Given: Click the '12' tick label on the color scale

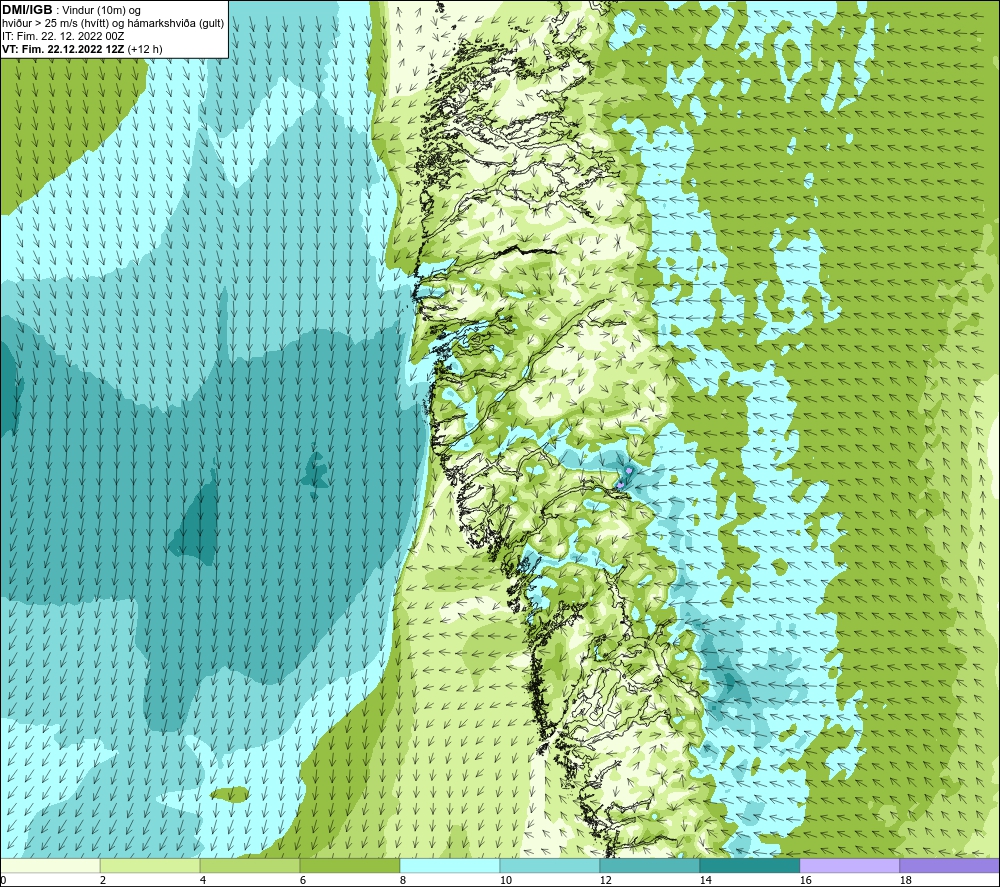Looking at the screenshot, I should point(605,880).
